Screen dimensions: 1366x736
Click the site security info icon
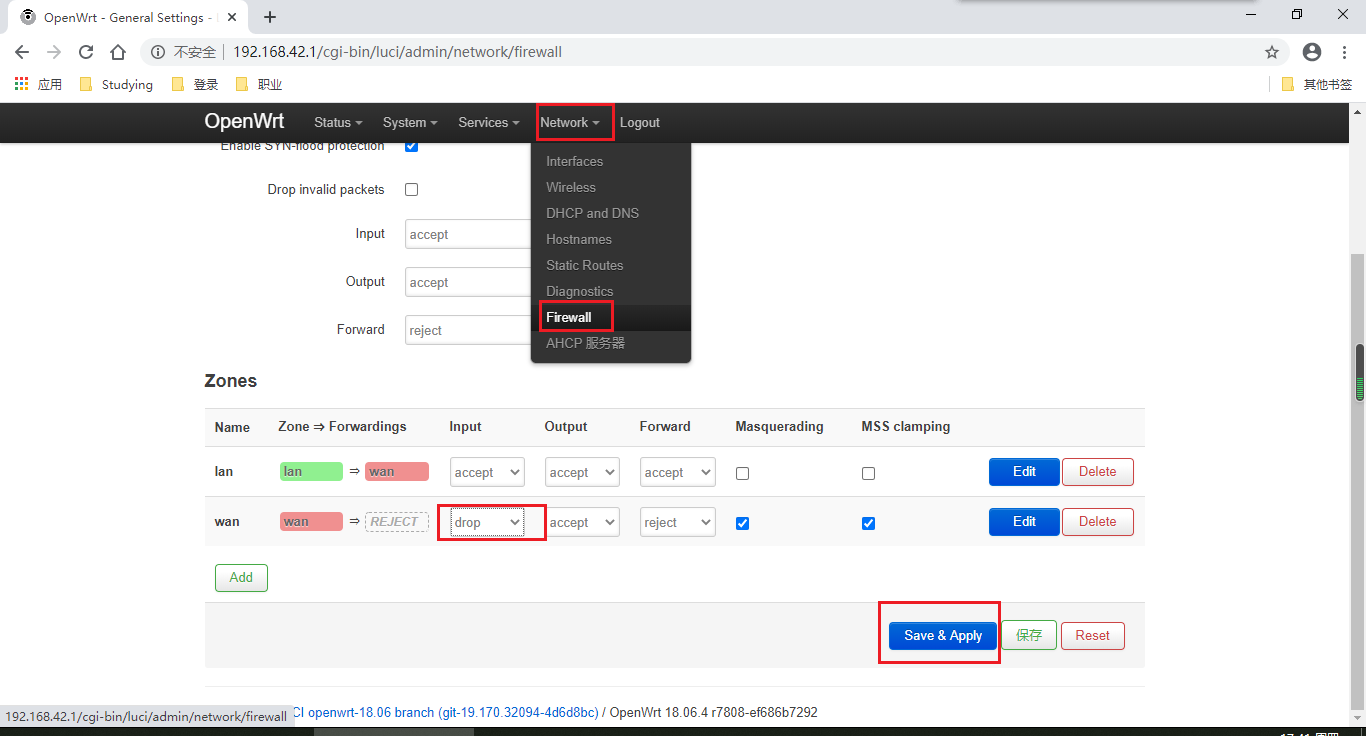158,52
